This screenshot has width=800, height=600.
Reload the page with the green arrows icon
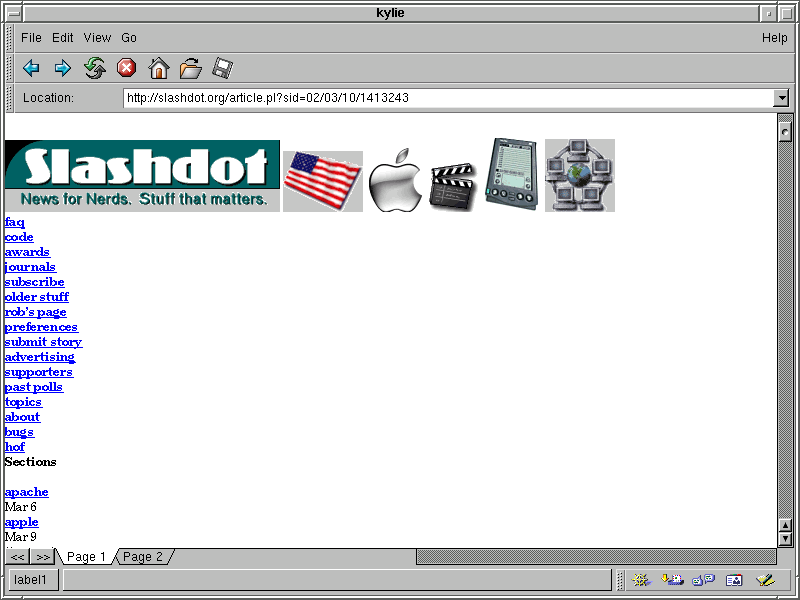pyautogui.click(x=95, y=68)
